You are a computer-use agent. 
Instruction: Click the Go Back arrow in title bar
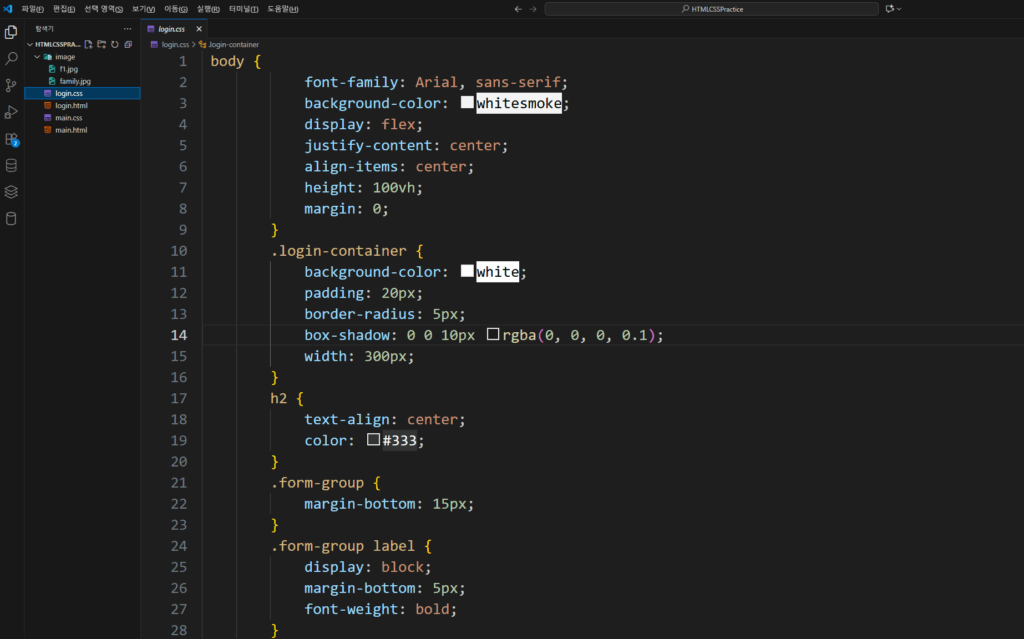(x=517, y=9)
